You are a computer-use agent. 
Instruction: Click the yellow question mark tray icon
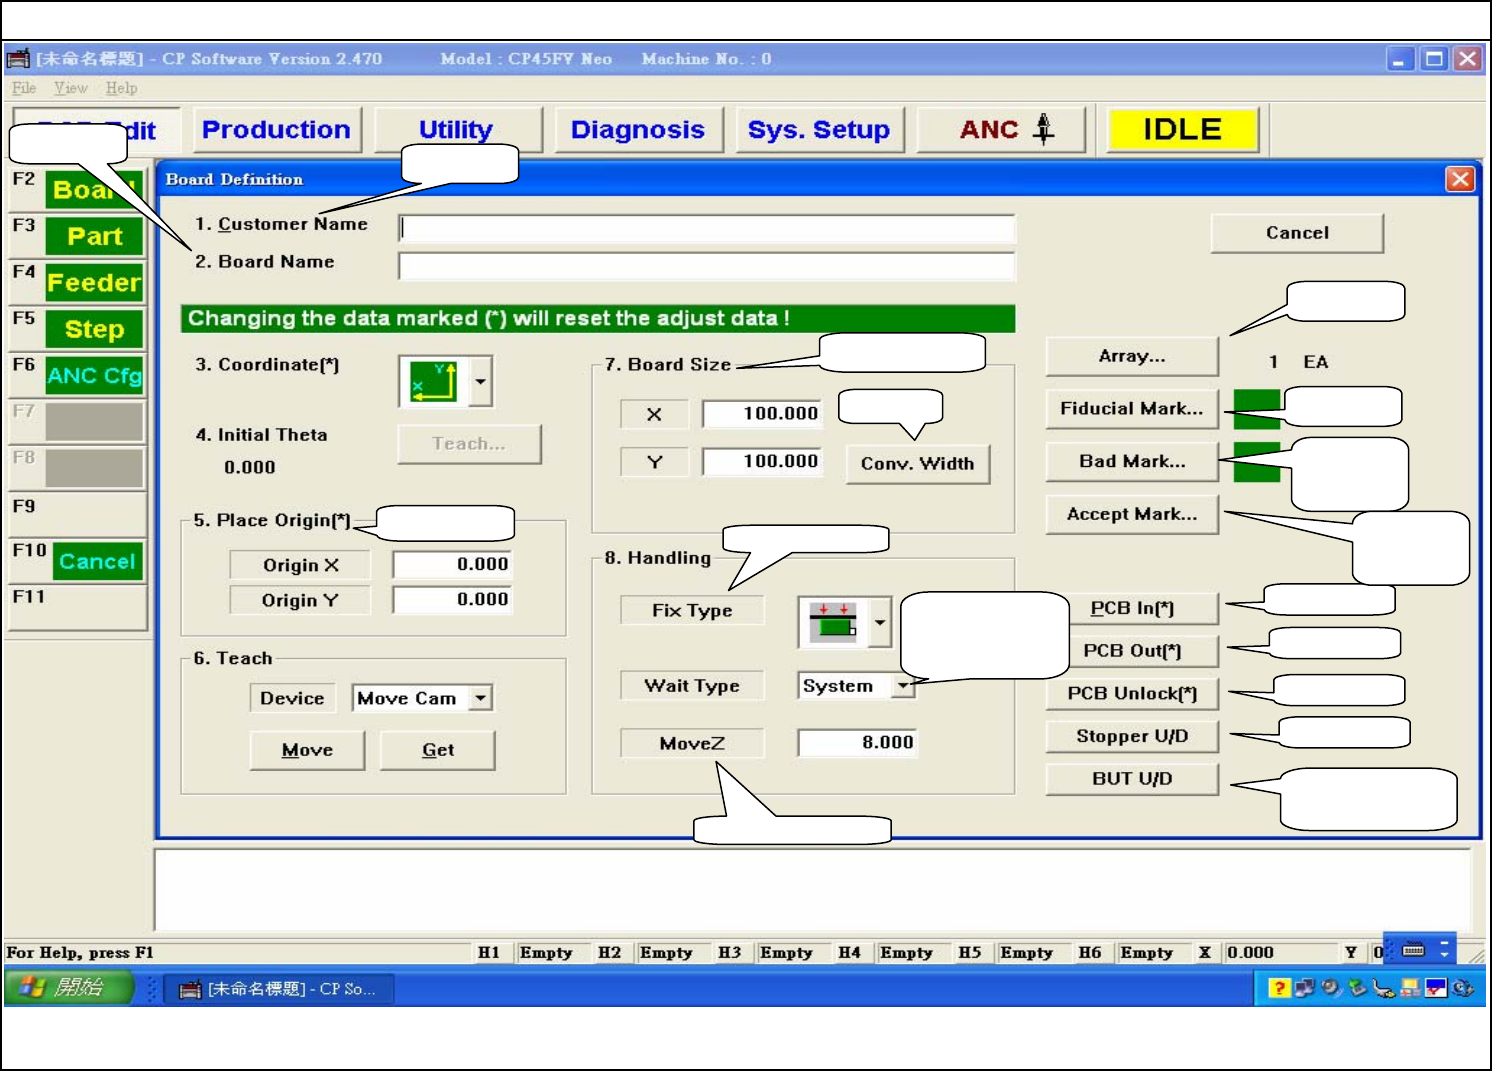click(x=1278, y=988)
